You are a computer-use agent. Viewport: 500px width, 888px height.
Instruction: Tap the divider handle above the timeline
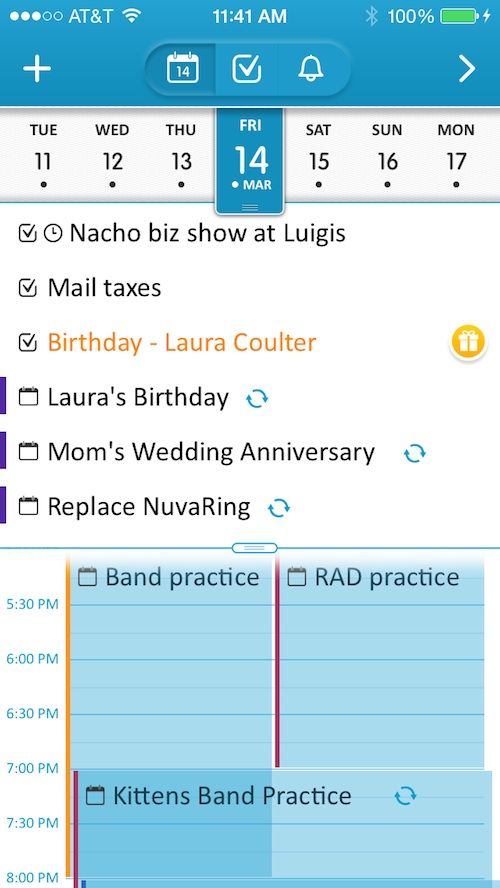point(254,548)
